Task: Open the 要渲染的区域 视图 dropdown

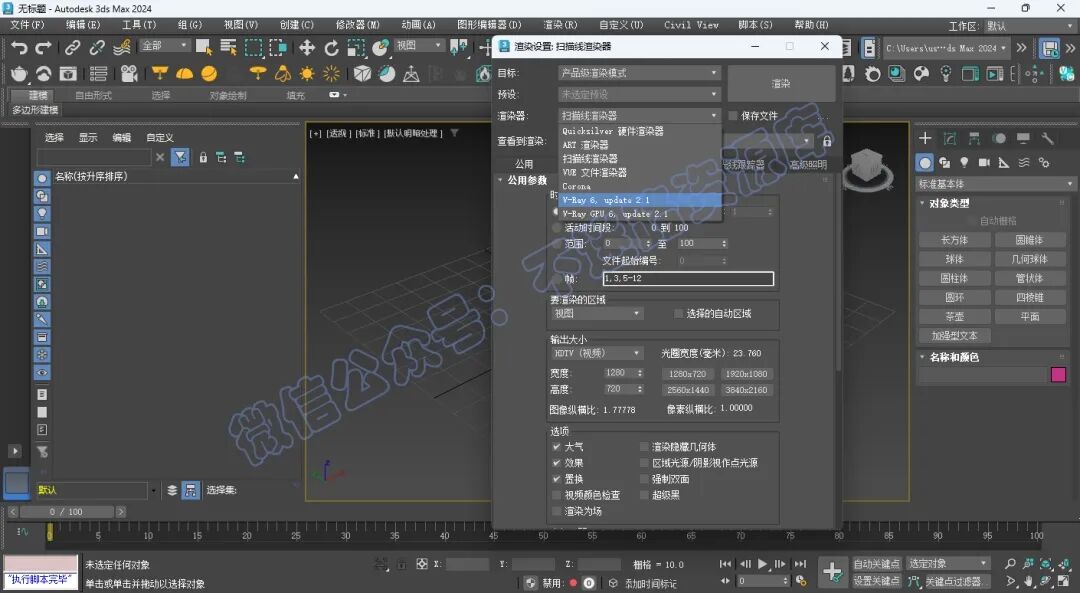Action: pyautogui.click(x=596, y=313)
